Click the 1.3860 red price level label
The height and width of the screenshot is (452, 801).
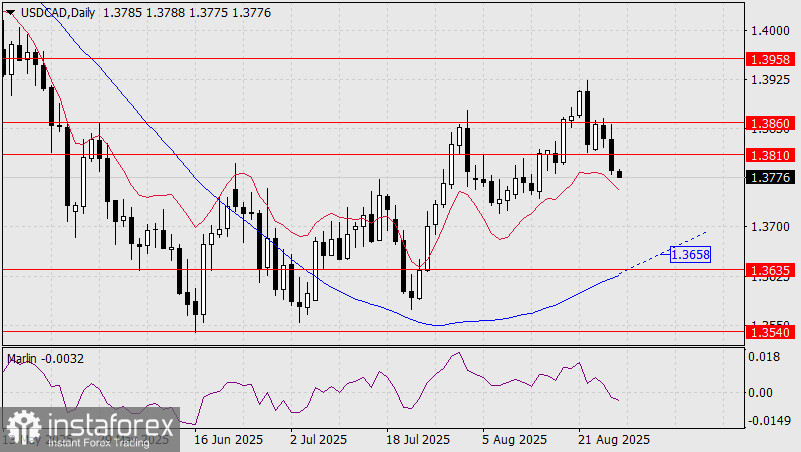pyautogui.click(x=770, y=123)
